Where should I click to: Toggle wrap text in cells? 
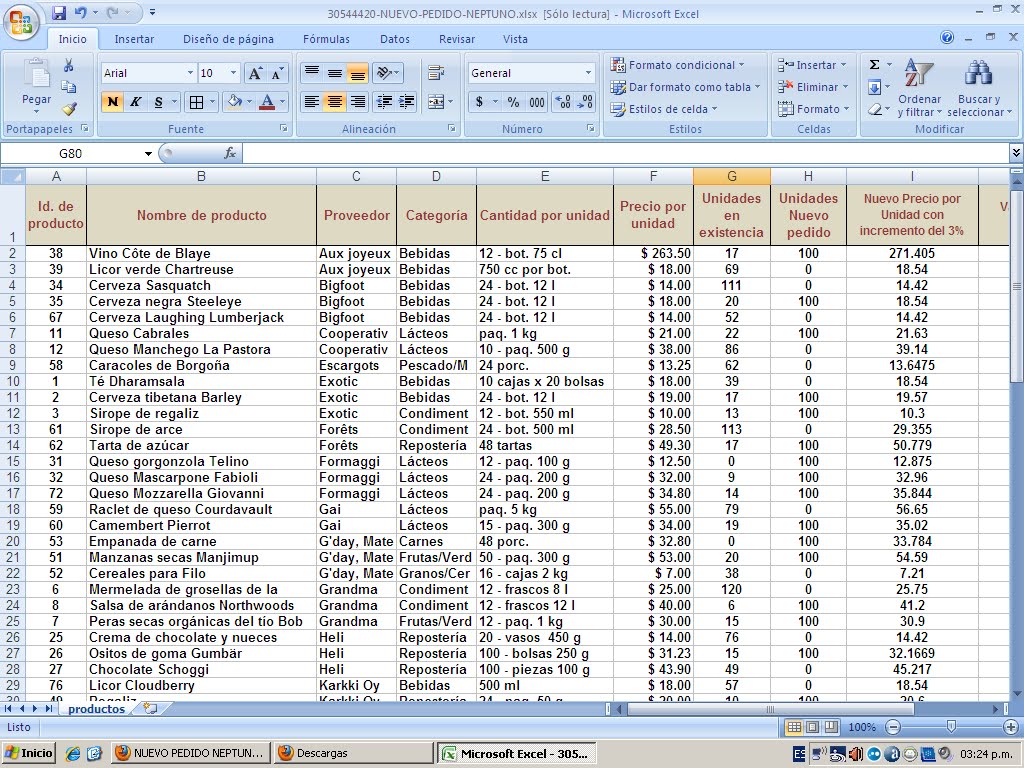pyautogui.click(x=436, y=72)
